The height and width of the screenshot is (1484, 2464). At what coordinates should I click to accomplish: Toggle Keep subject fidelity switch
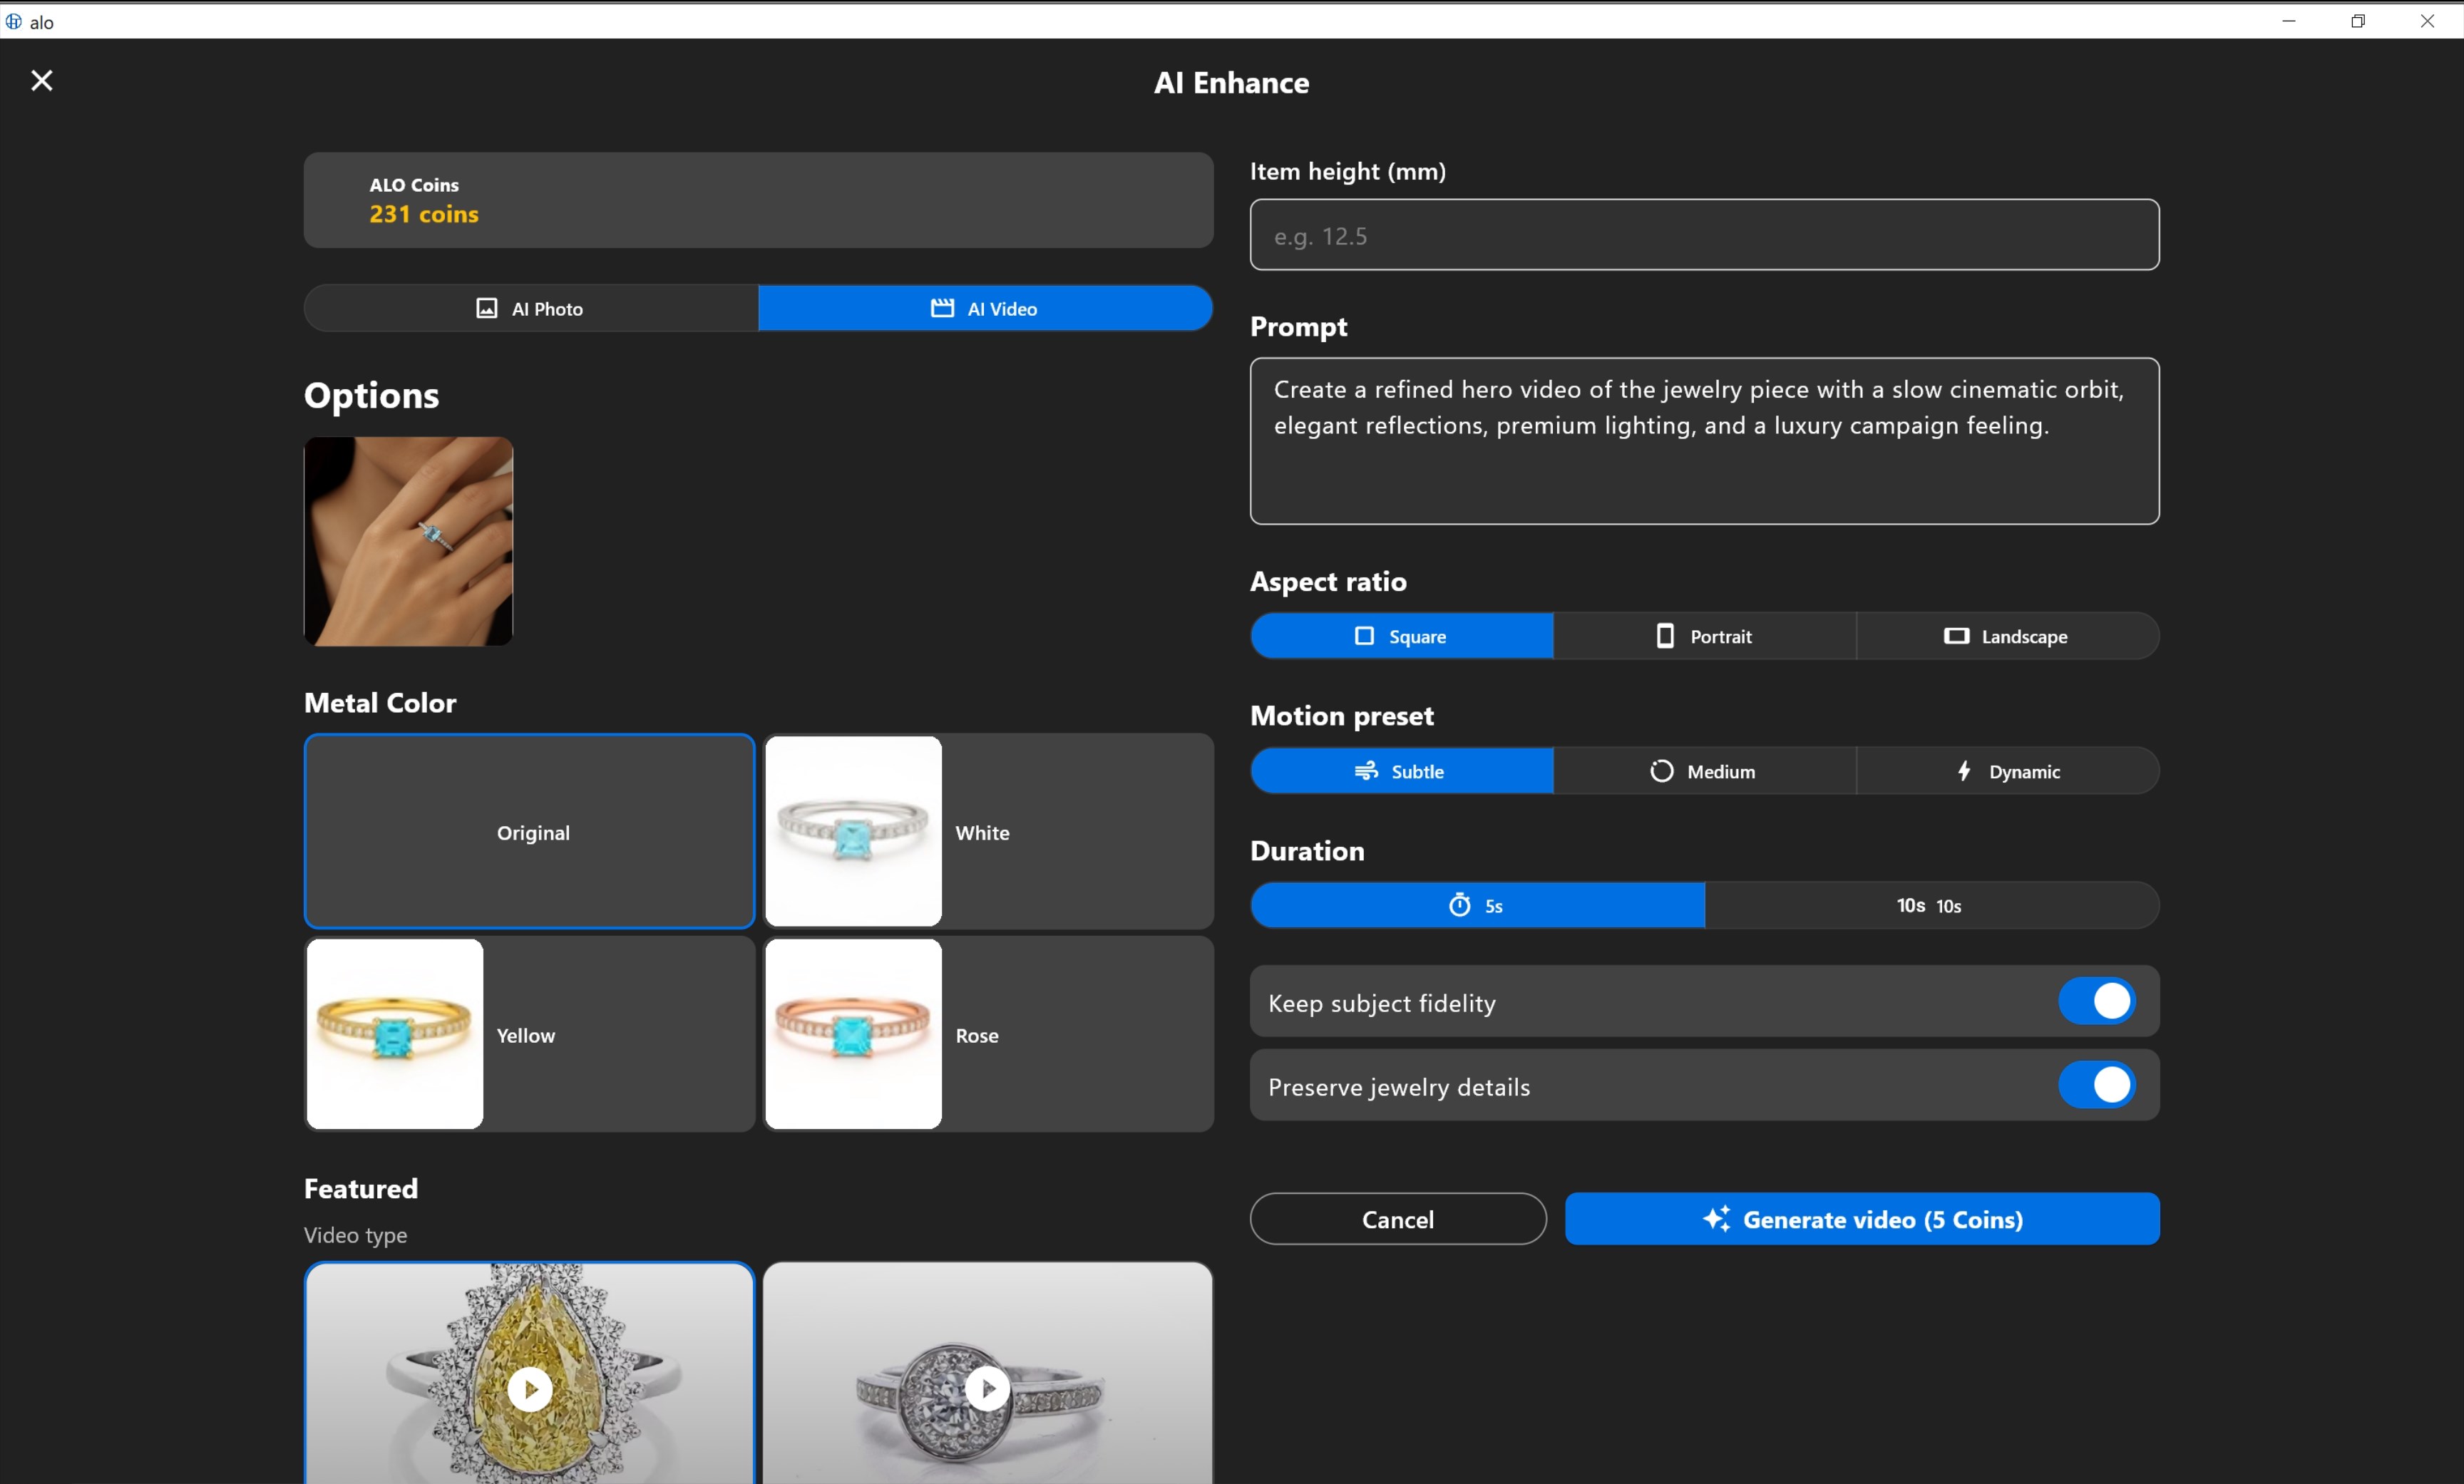[2097, 1001]
